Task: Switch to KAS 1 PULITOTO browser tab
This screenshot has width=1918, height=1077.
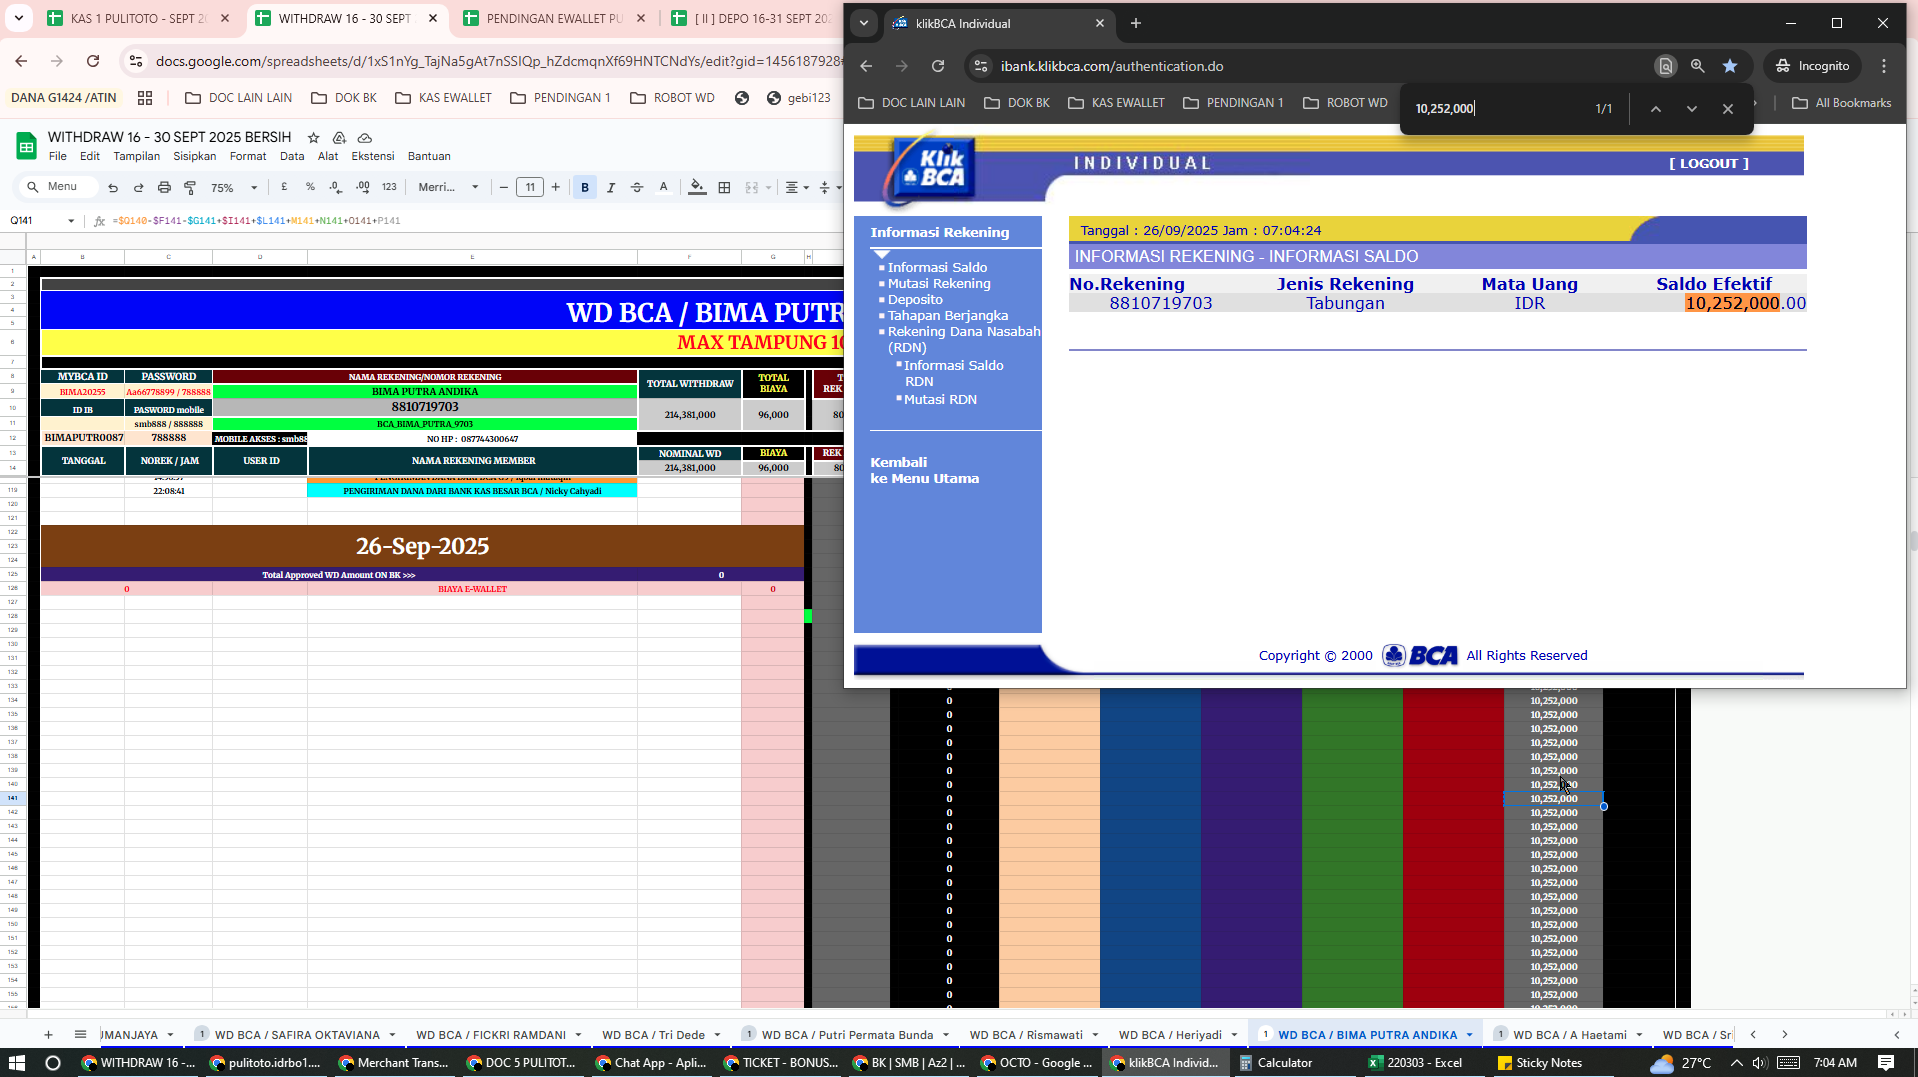Action: coord(140,18)
